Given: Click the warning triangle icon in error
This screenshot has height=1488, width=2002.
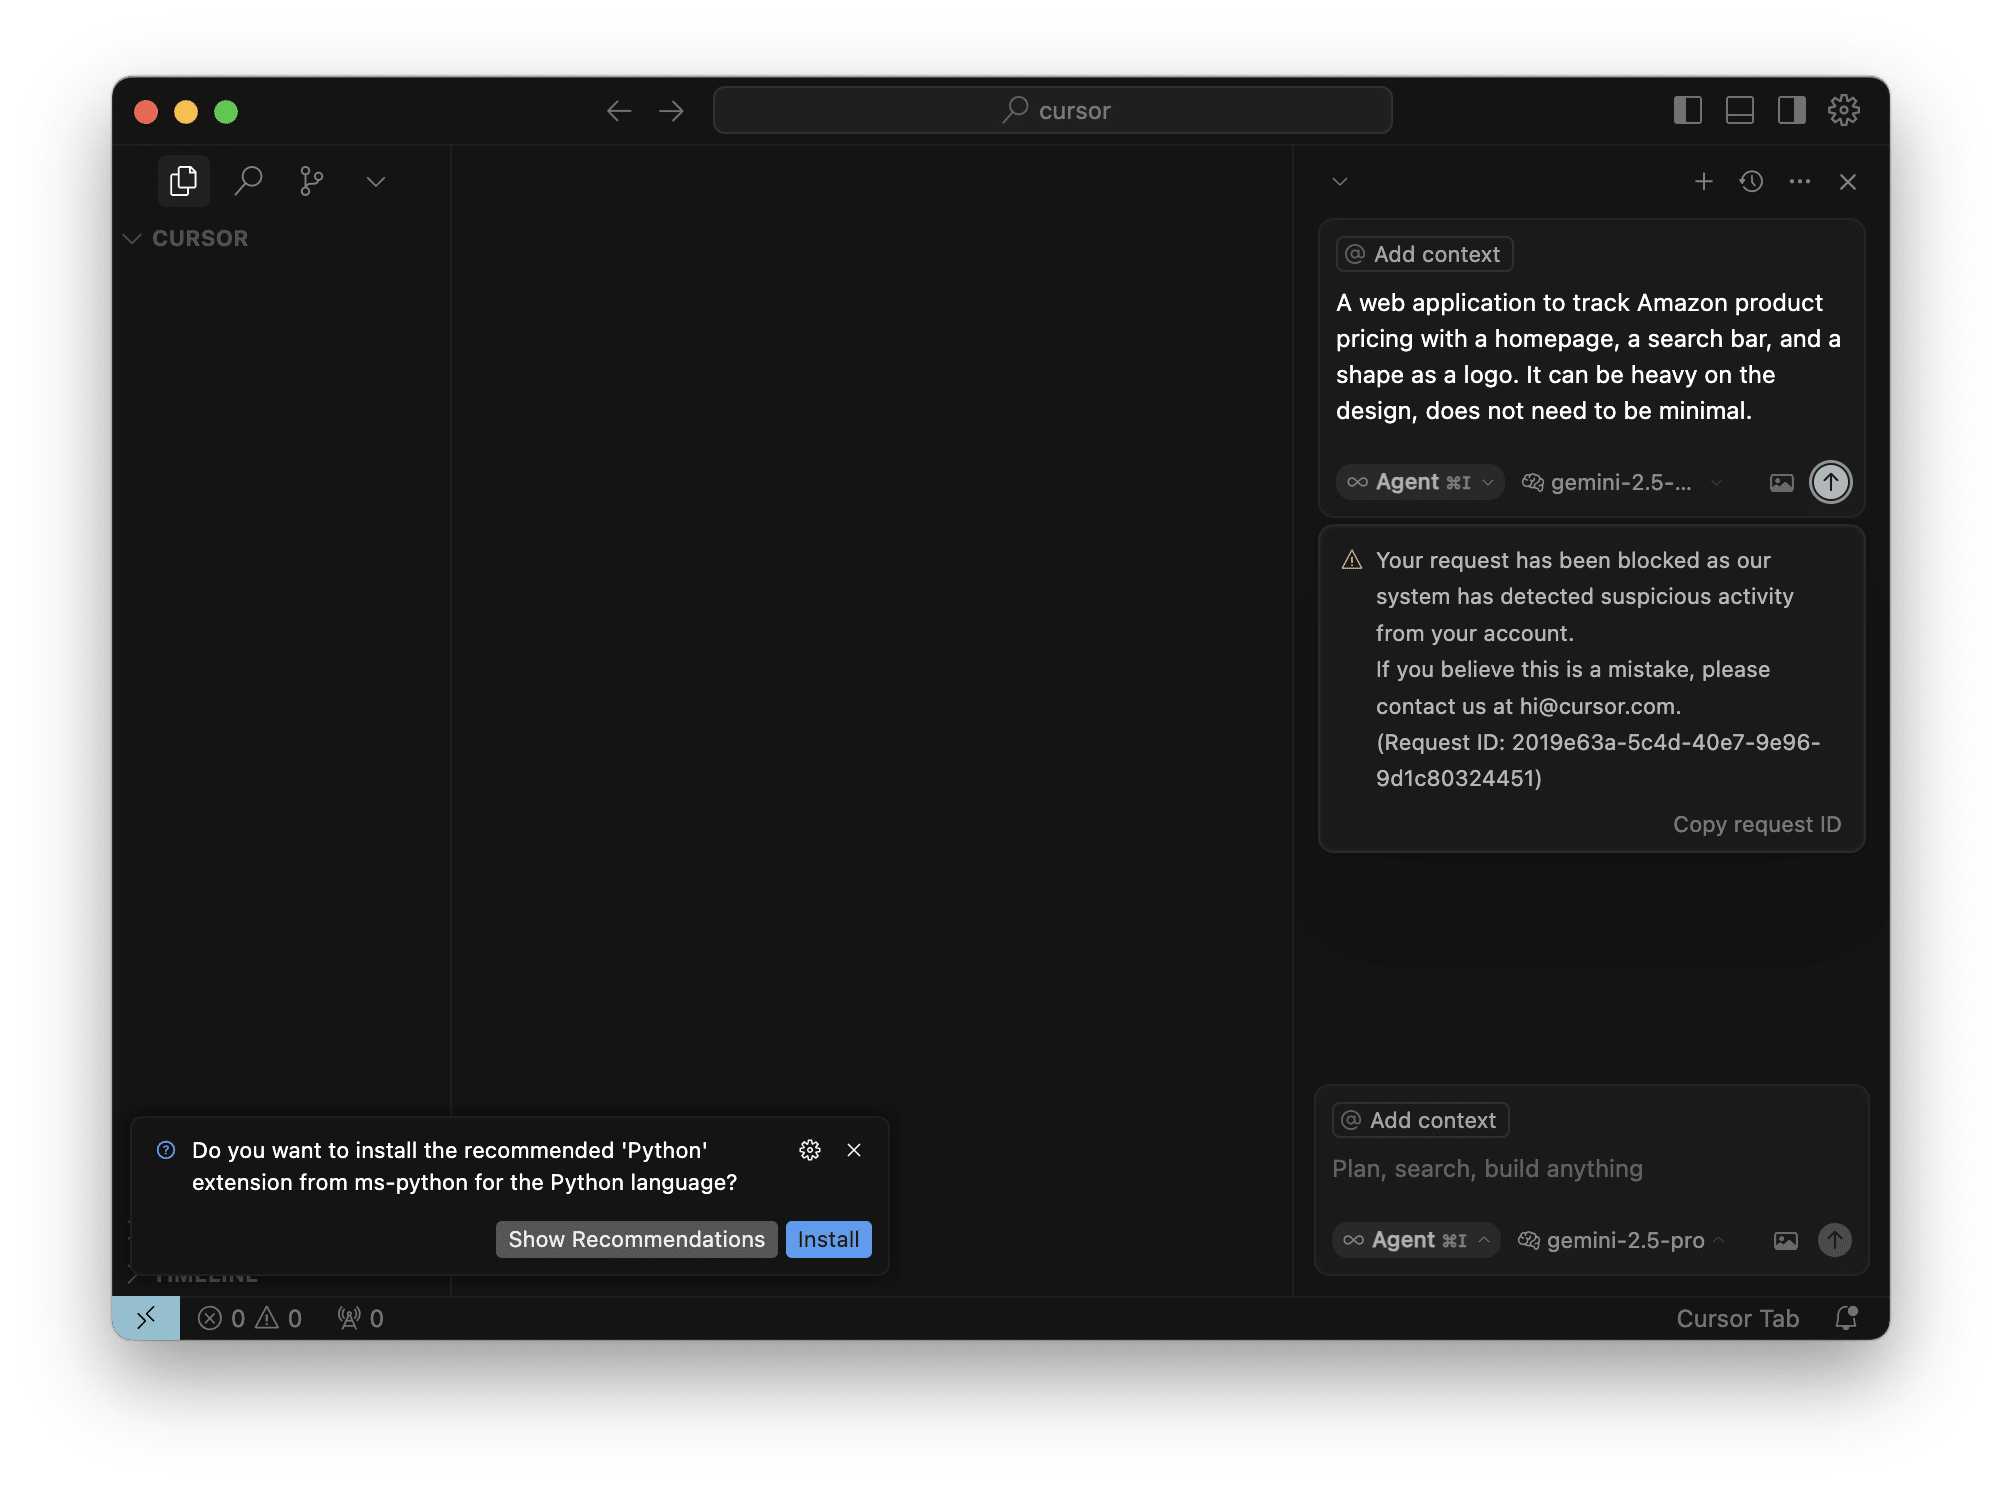Looking at the screenshot, I should pos(1352,560).
